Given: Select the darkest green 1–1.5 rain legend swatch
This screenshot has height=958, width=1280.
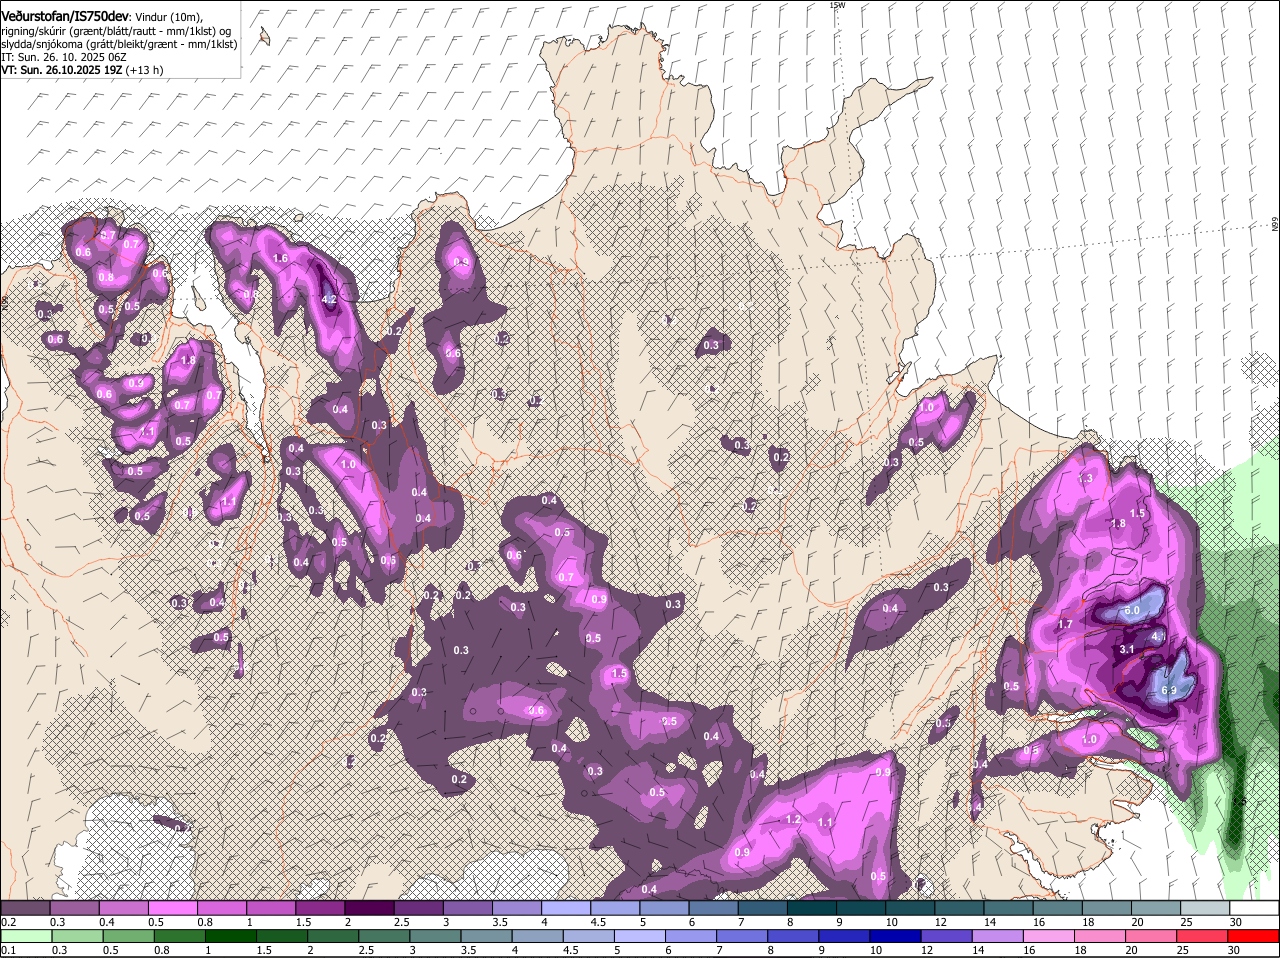Looking at the screenshot, I should pyautogui.click(x=232, y=936).
